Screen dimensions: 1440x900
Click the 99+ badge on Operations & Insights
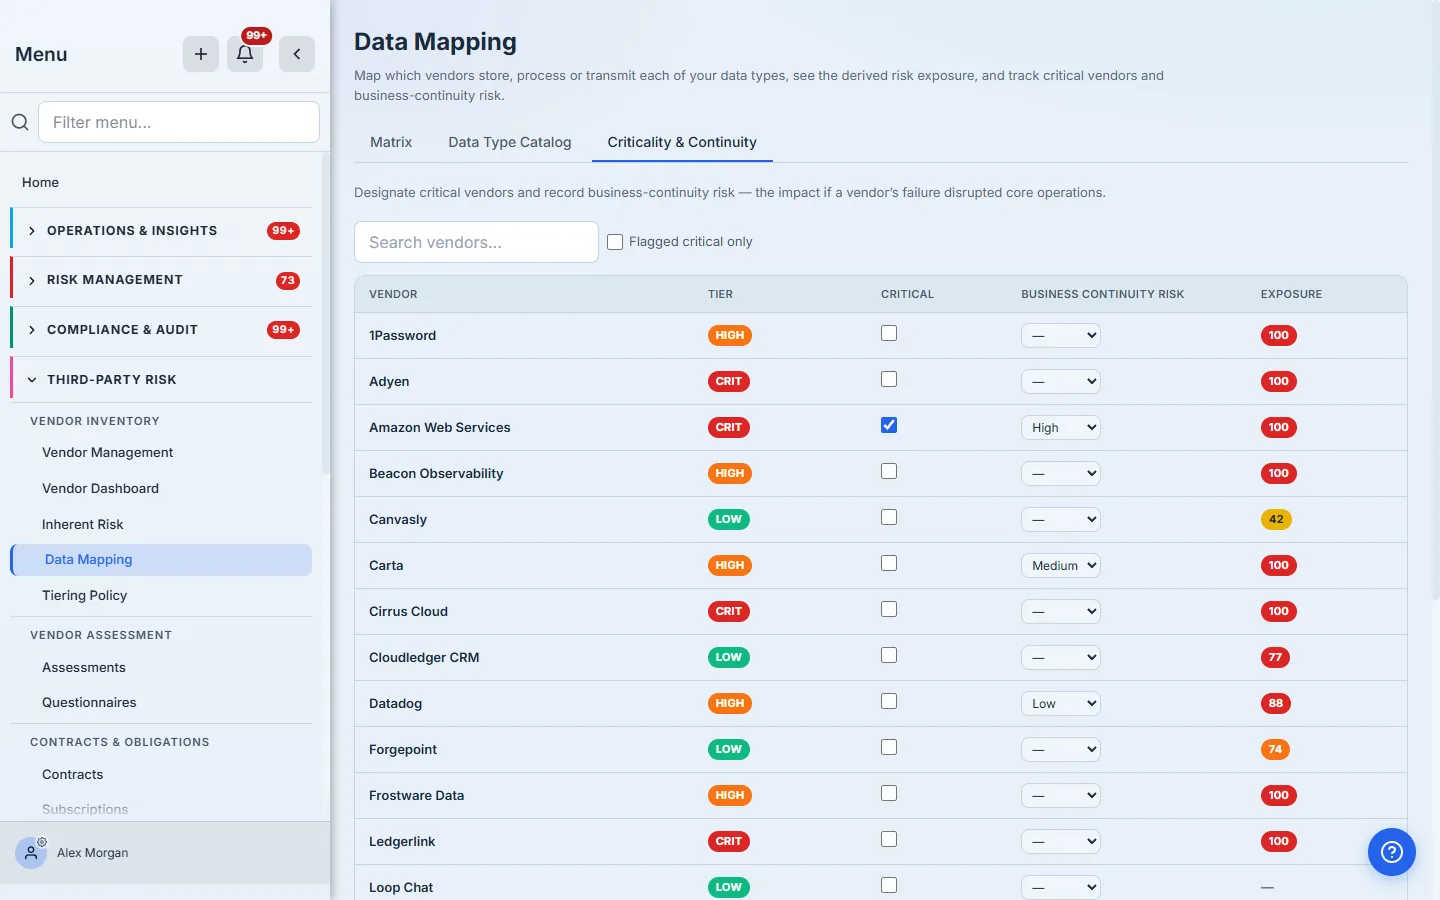point(284,231)
